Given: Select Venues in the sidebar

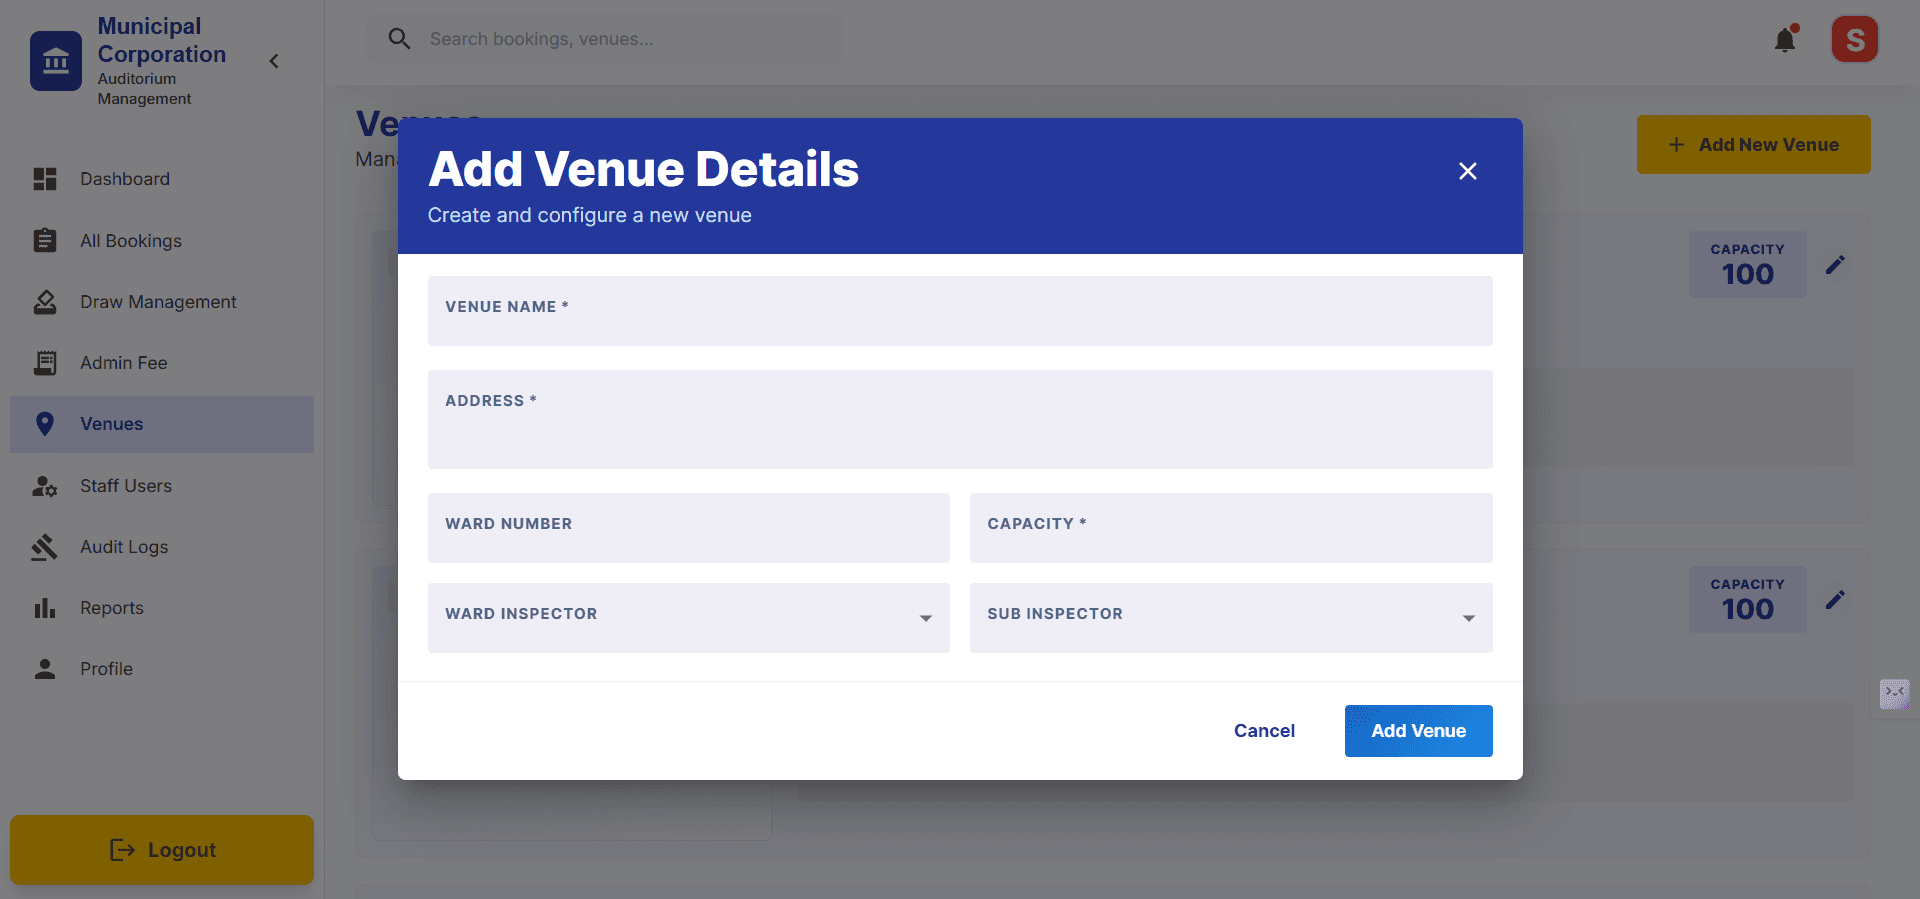Looking at the screenshot, I should click(x=162, y=424).
